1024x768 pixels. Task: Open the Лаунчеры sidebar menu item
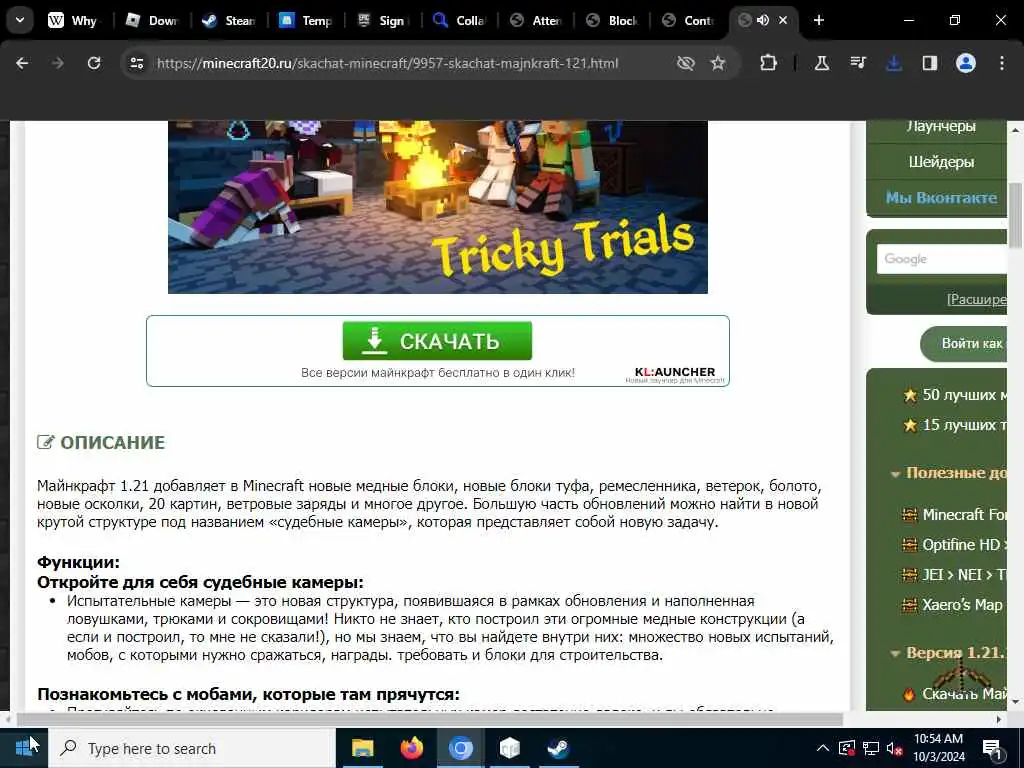point(941,127)
